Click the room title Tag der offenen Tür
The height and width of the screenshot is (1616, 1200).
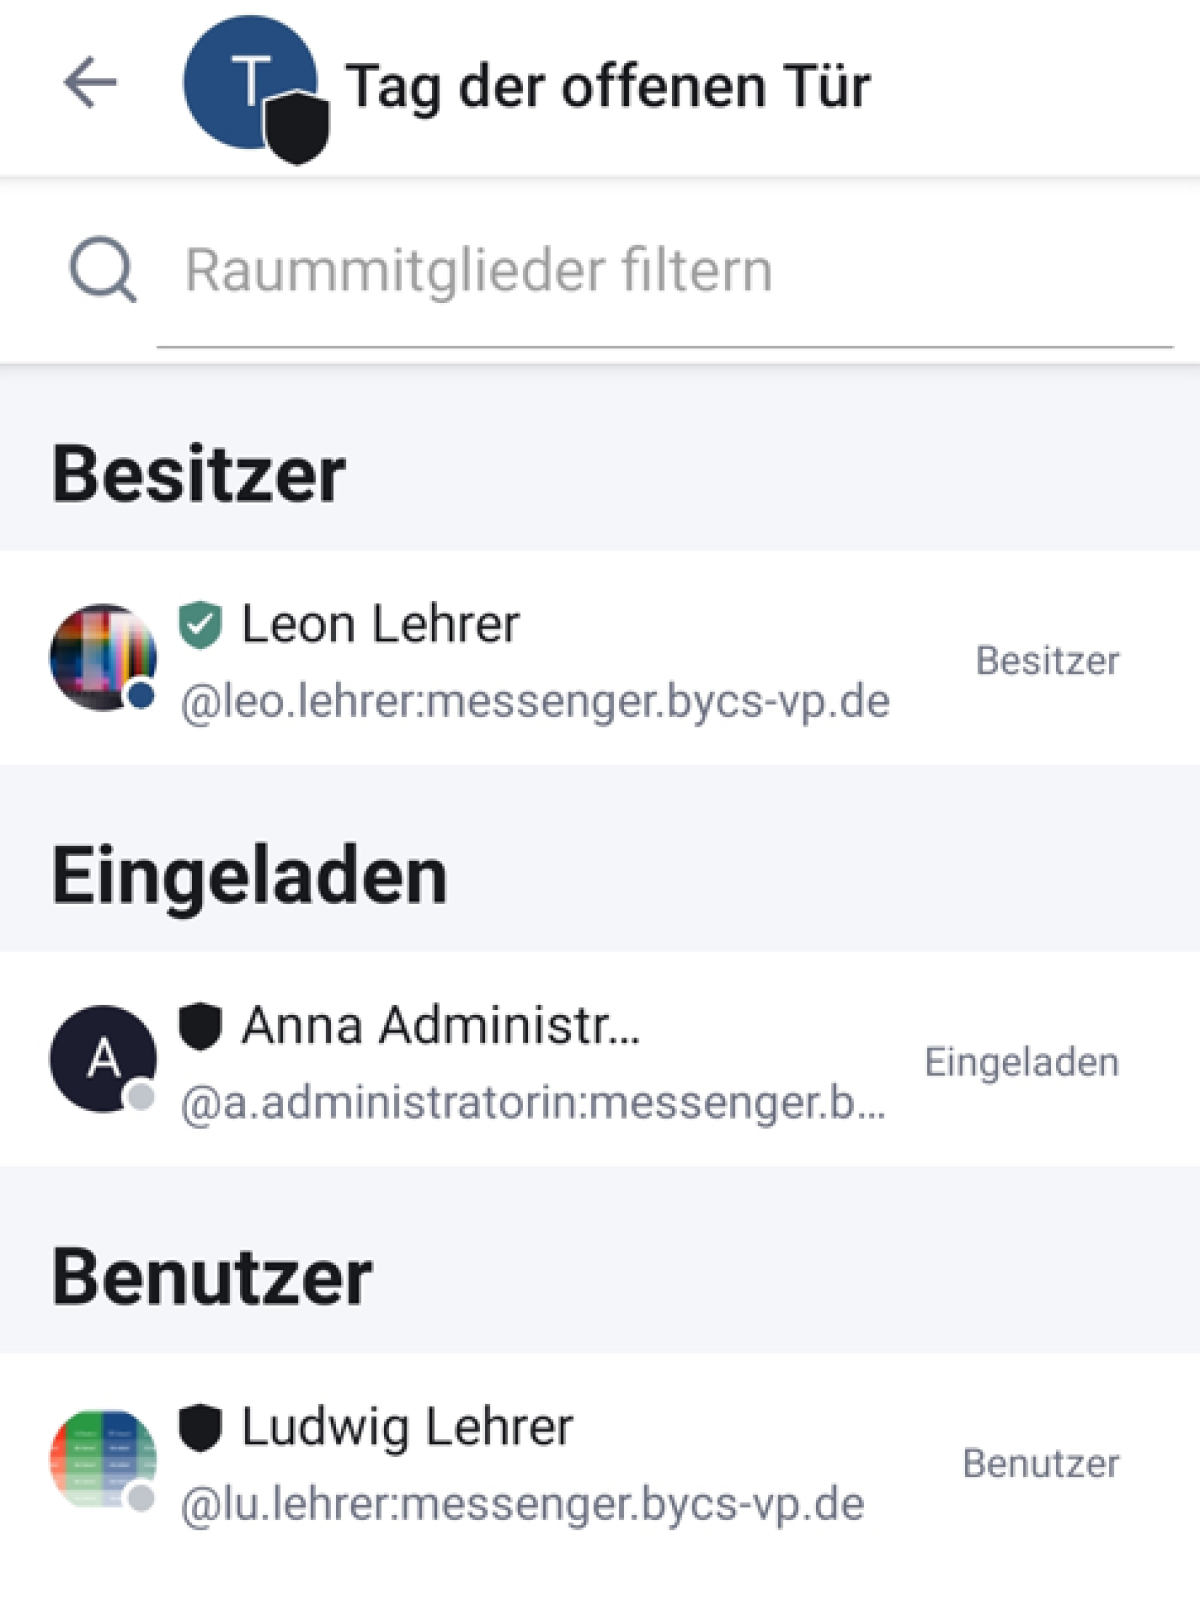coord(607,86)
